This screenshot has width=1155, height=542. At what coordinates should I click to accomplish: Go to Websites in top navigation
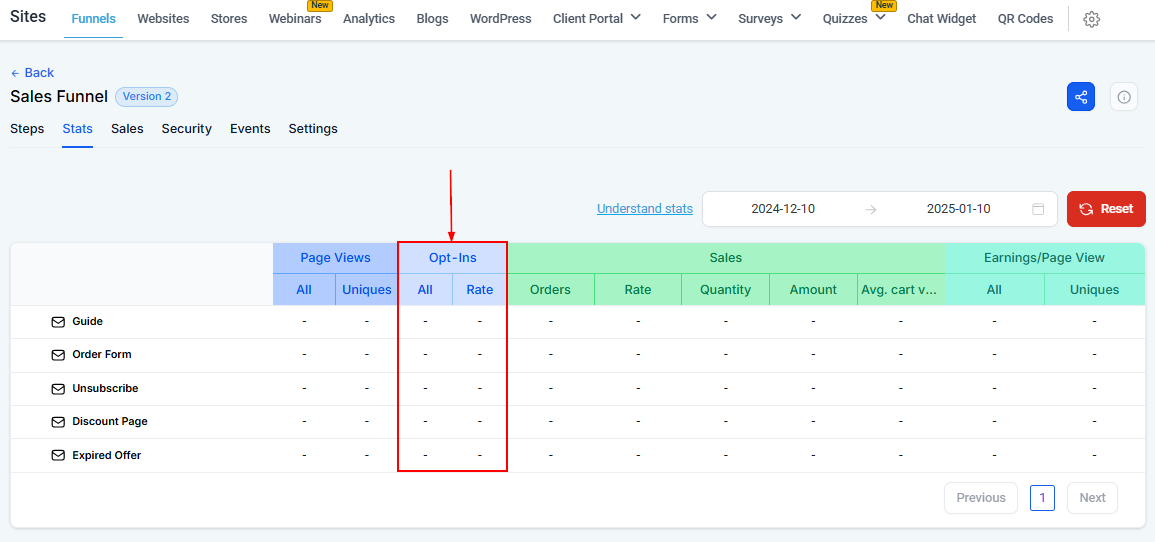[163, 19]
